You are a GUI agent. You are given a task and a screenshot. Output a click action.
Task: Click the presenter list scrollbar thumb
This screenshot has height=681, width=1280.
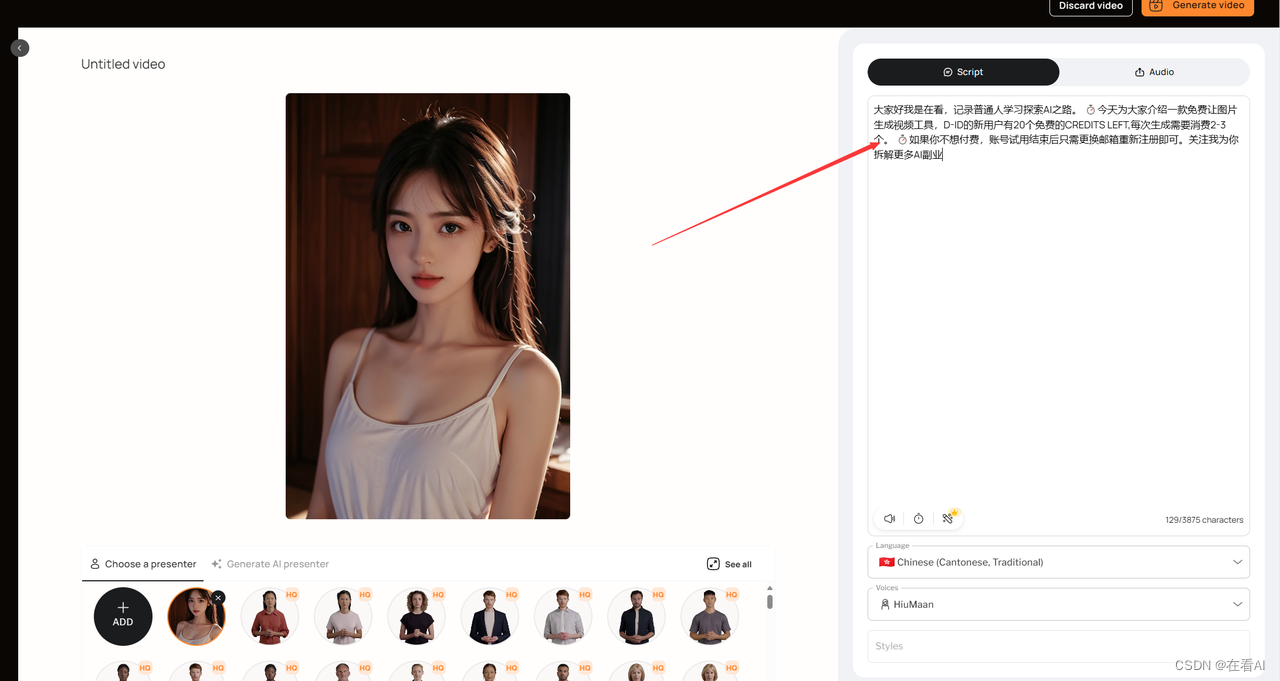(x=769, y=601)
